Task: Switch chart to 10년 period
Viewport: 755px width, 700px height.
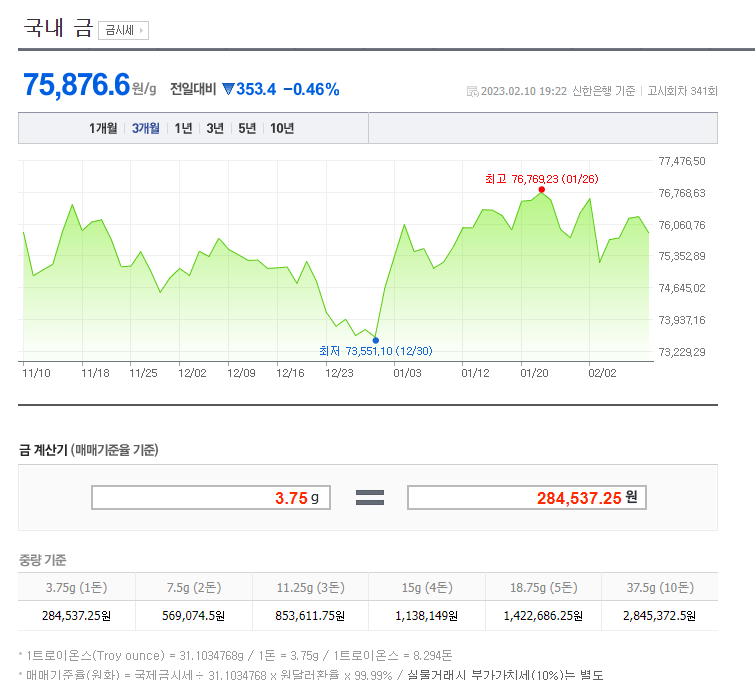Action: coord(282,128)
